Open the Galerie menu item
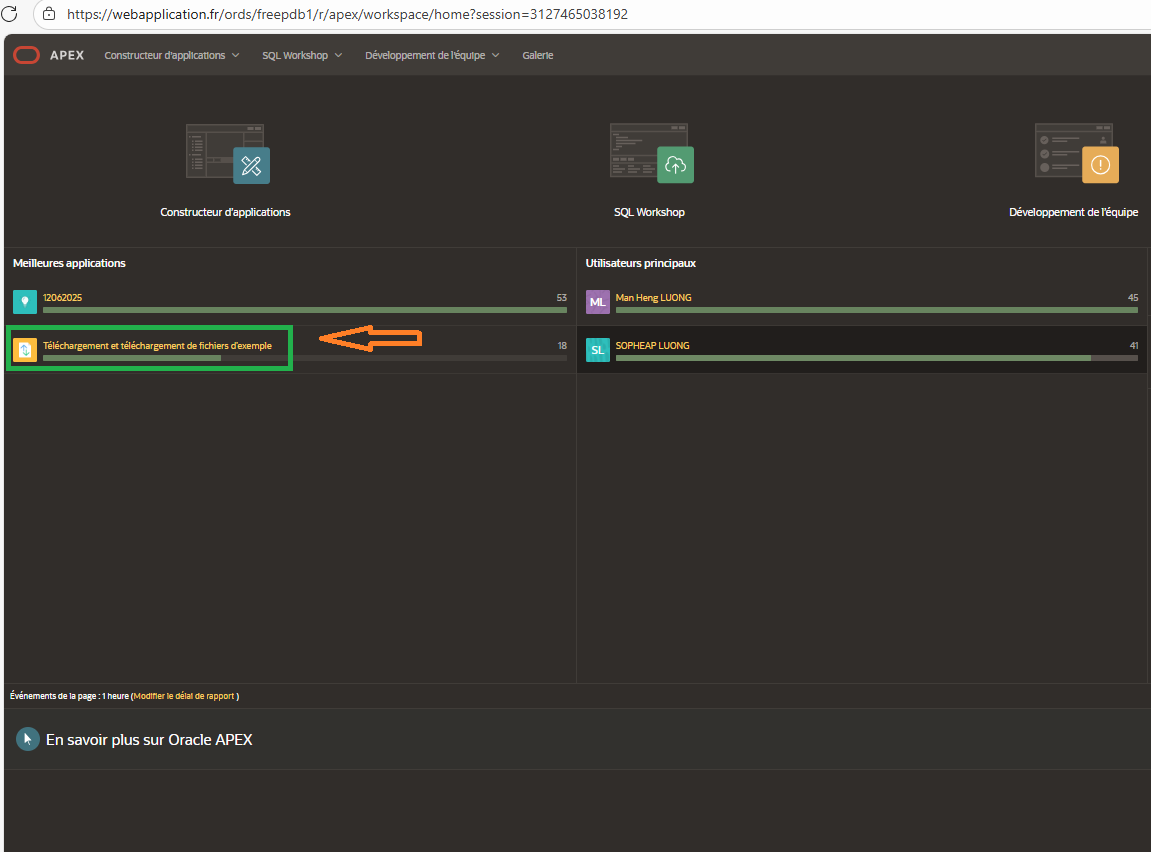 pyautogui.click(x=537, y=56)
